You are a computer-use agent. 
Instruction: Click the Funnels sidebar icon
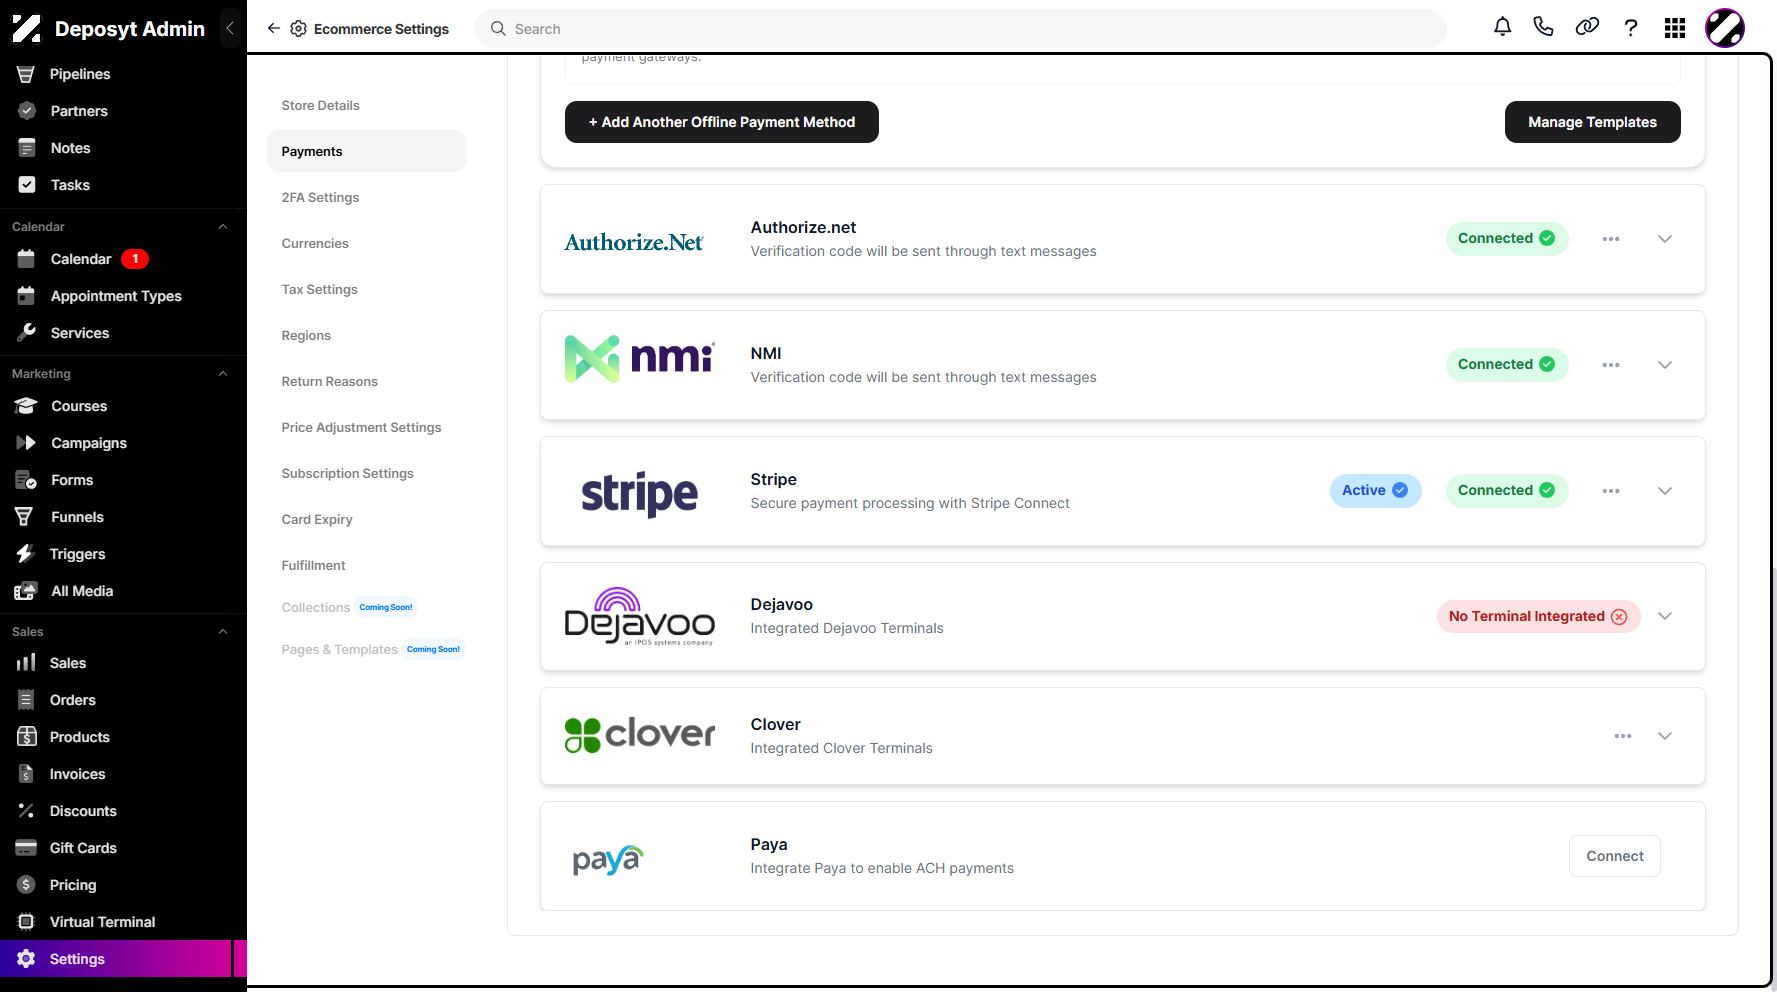pos(25,517)
